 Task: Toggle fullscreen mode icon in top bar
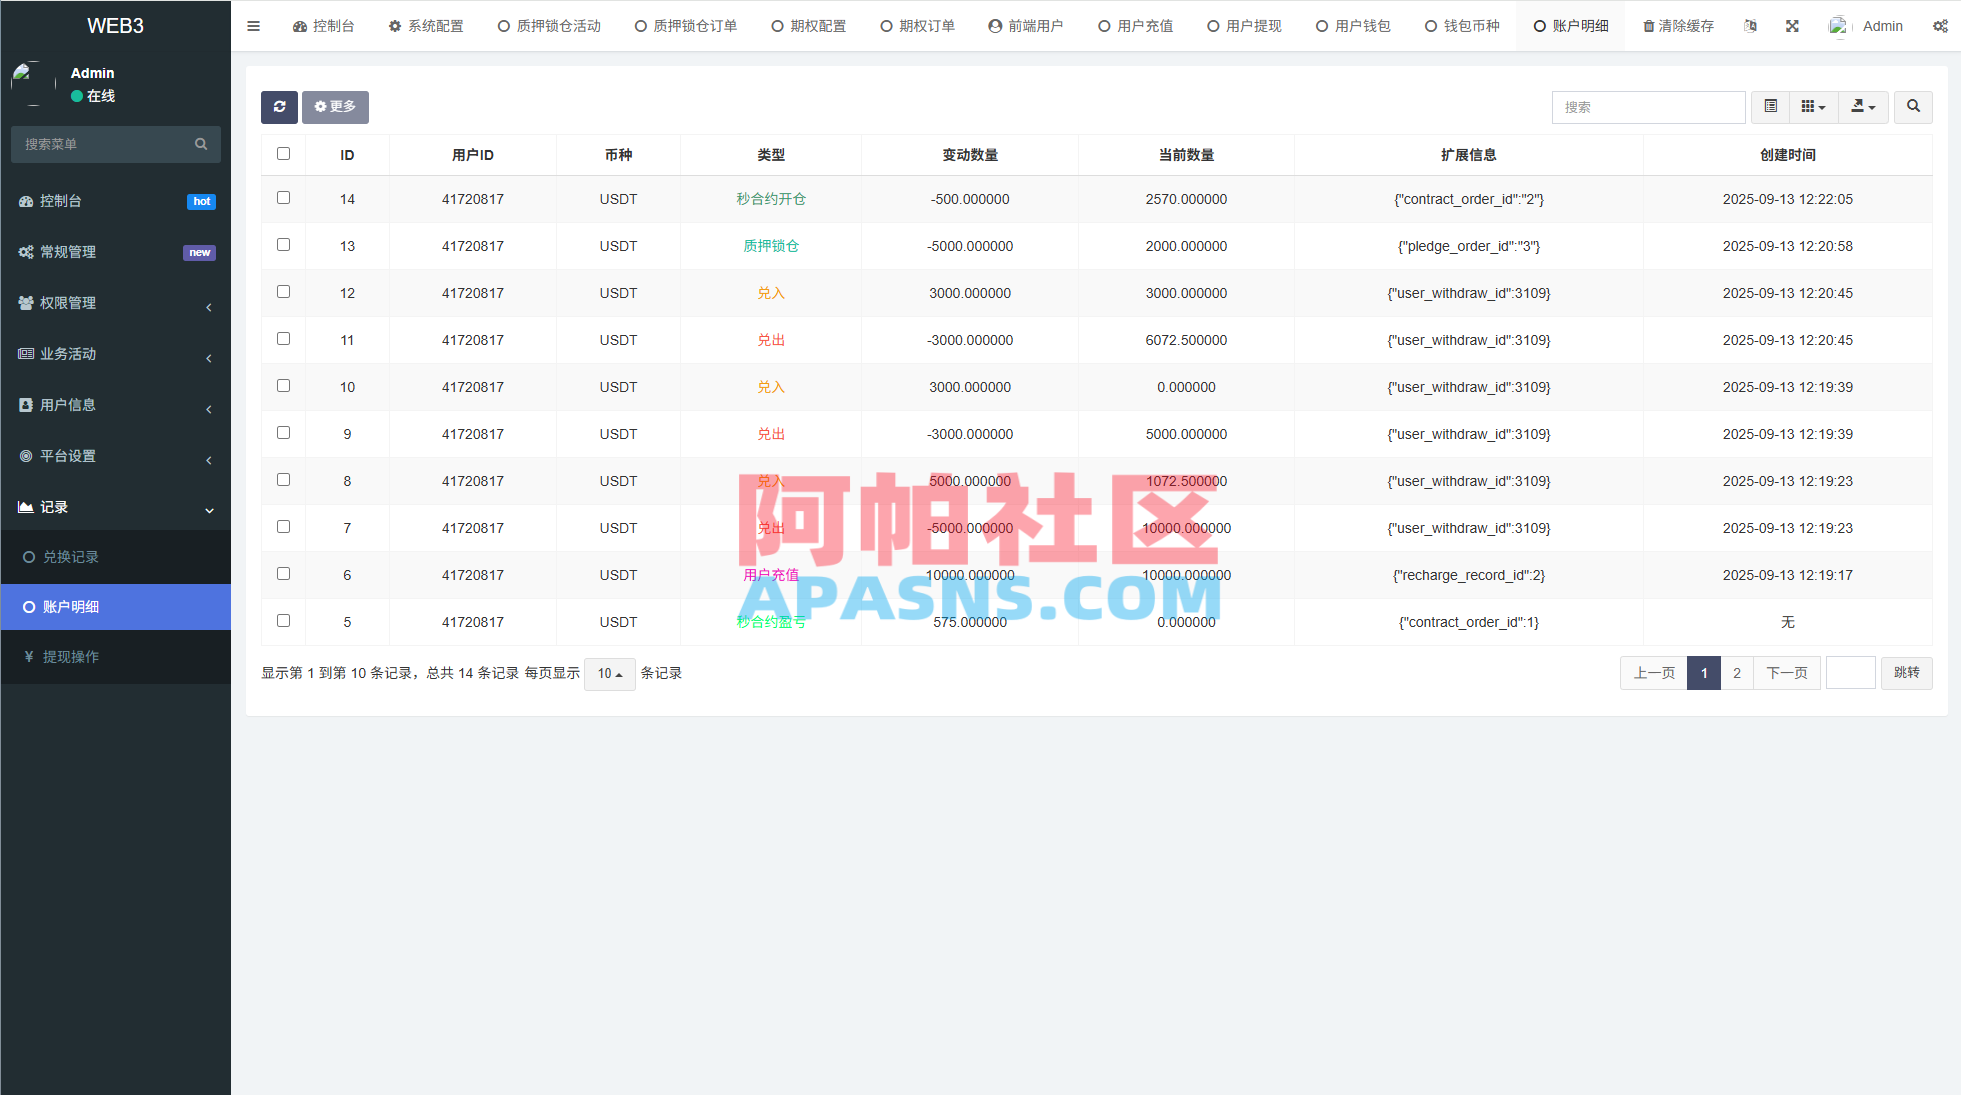click(x=1791, y=25)
